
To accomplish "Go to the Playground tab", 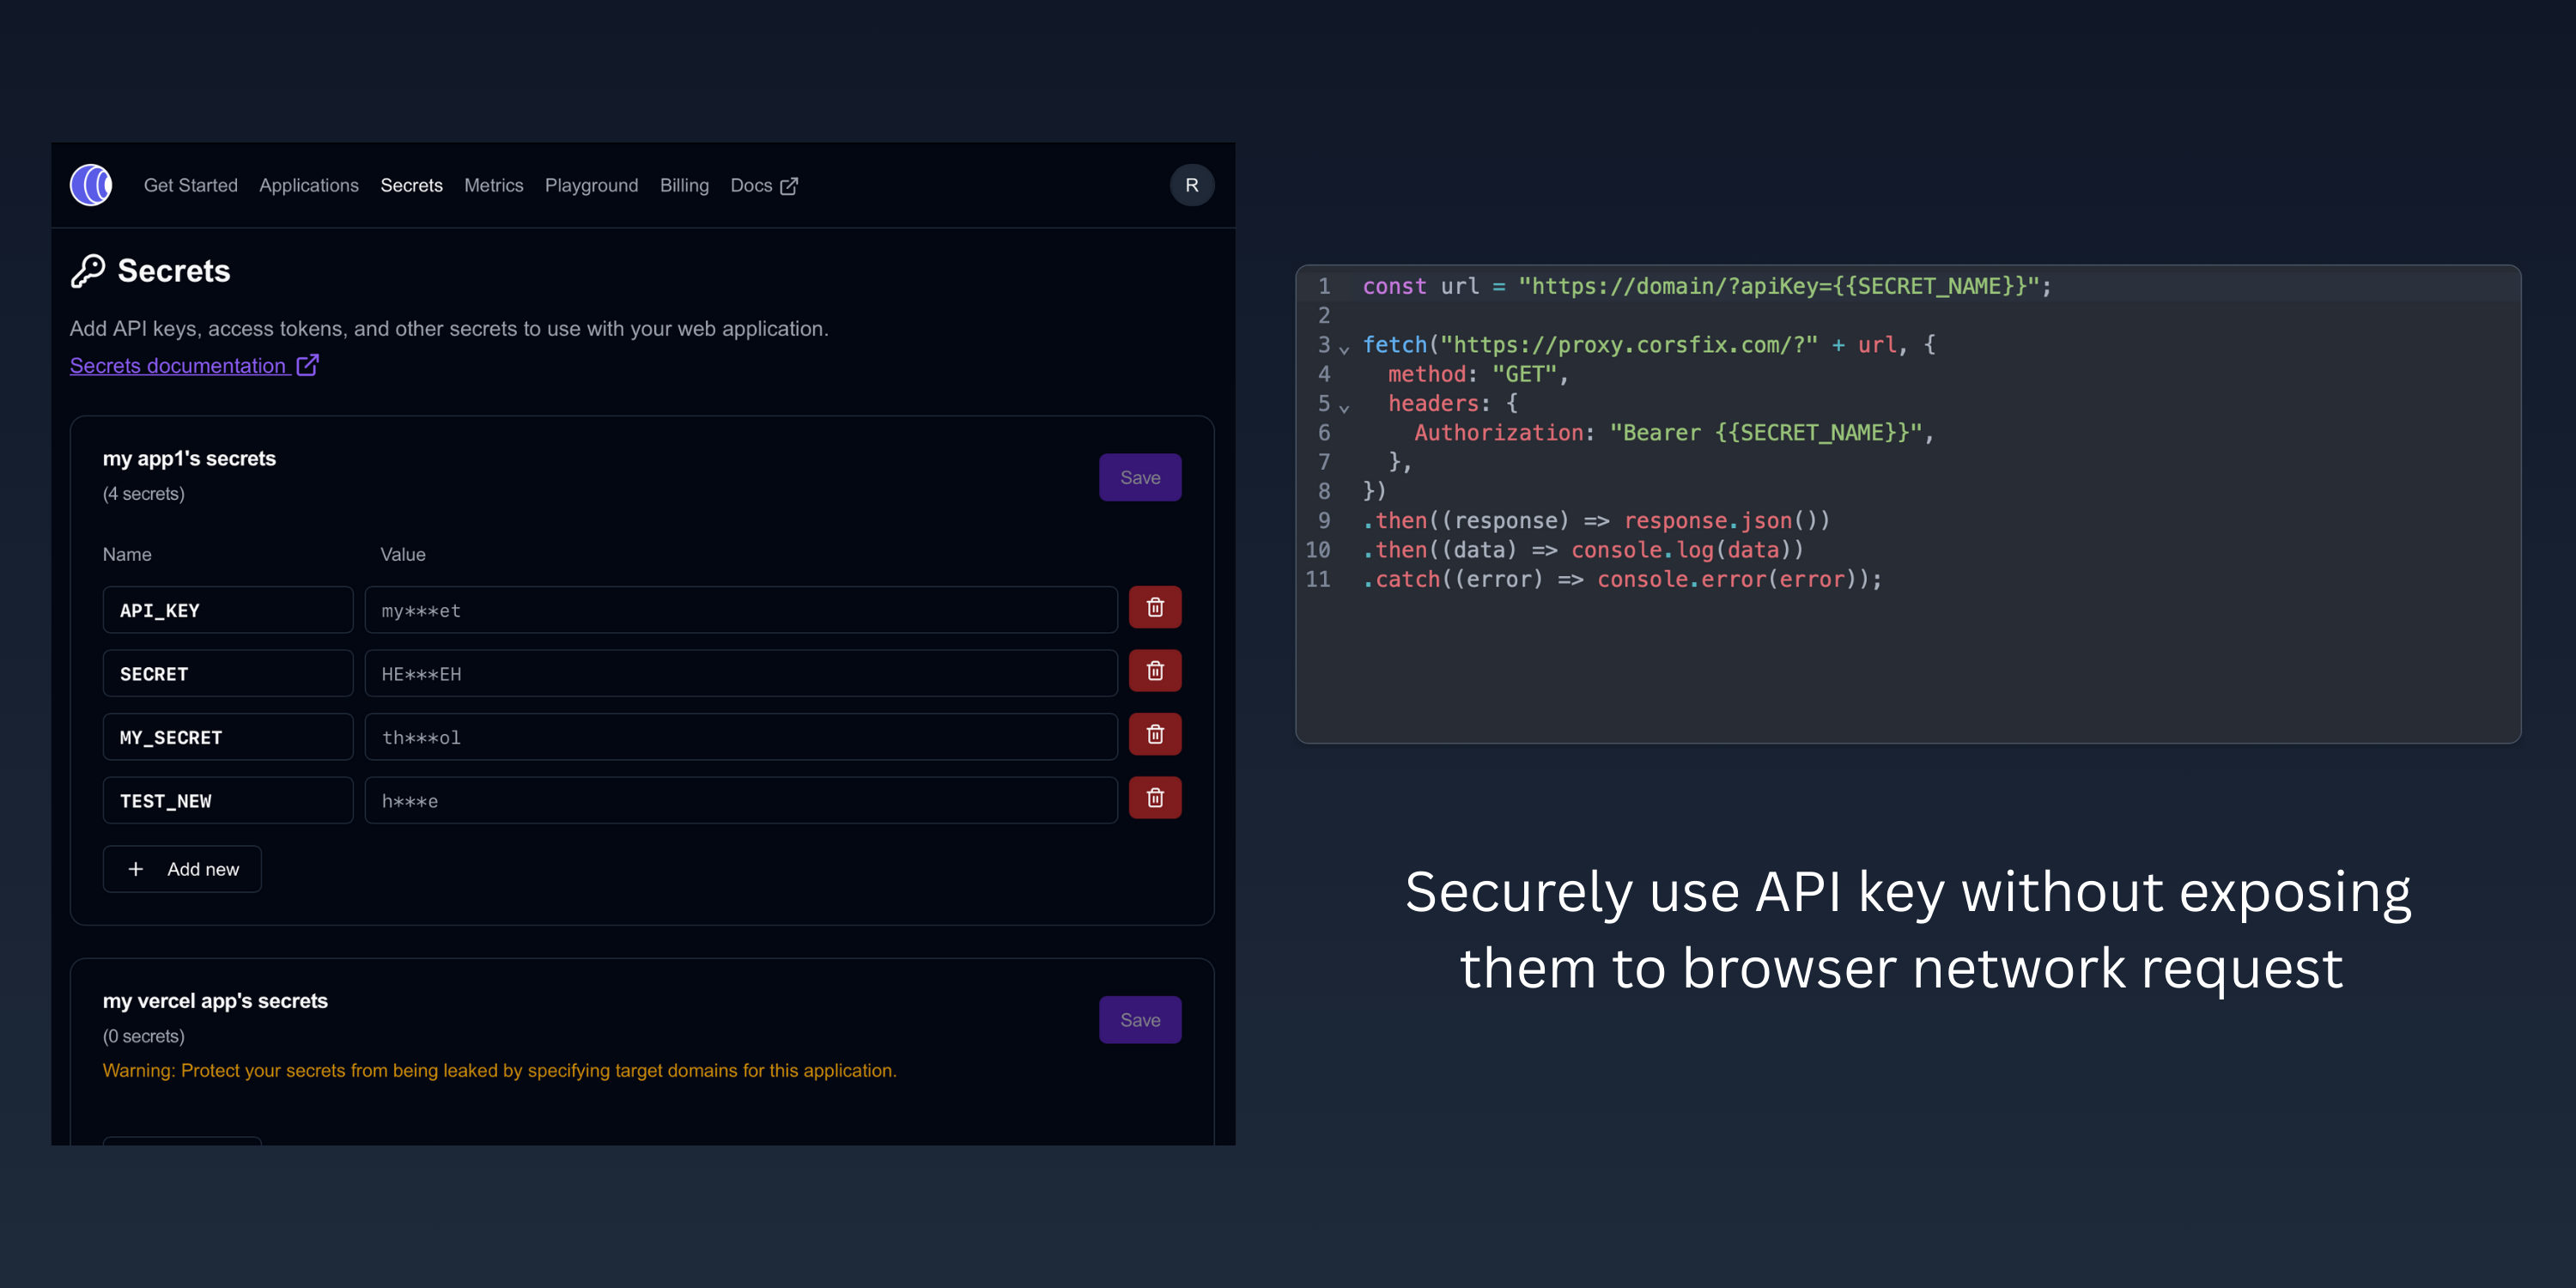I will pyautogui.click(x=591, y=185).
